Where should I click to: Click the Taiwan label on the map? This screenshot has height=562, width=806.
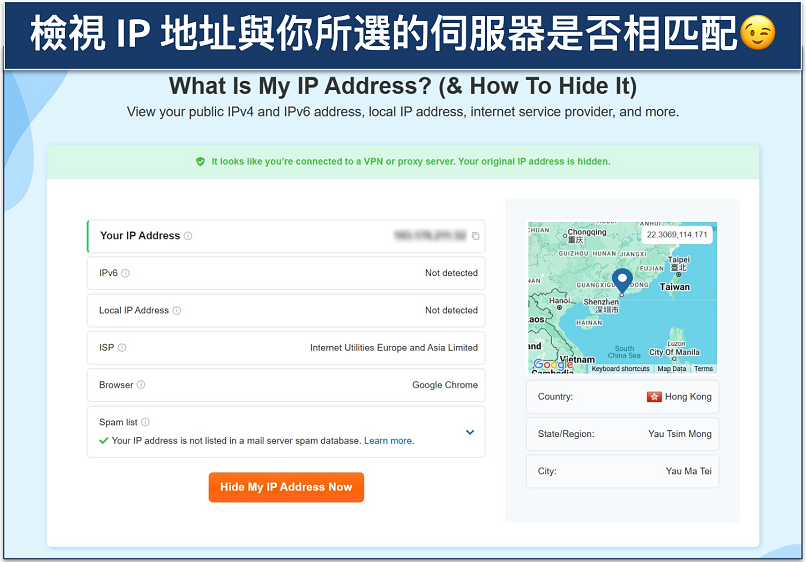point(675,286)
